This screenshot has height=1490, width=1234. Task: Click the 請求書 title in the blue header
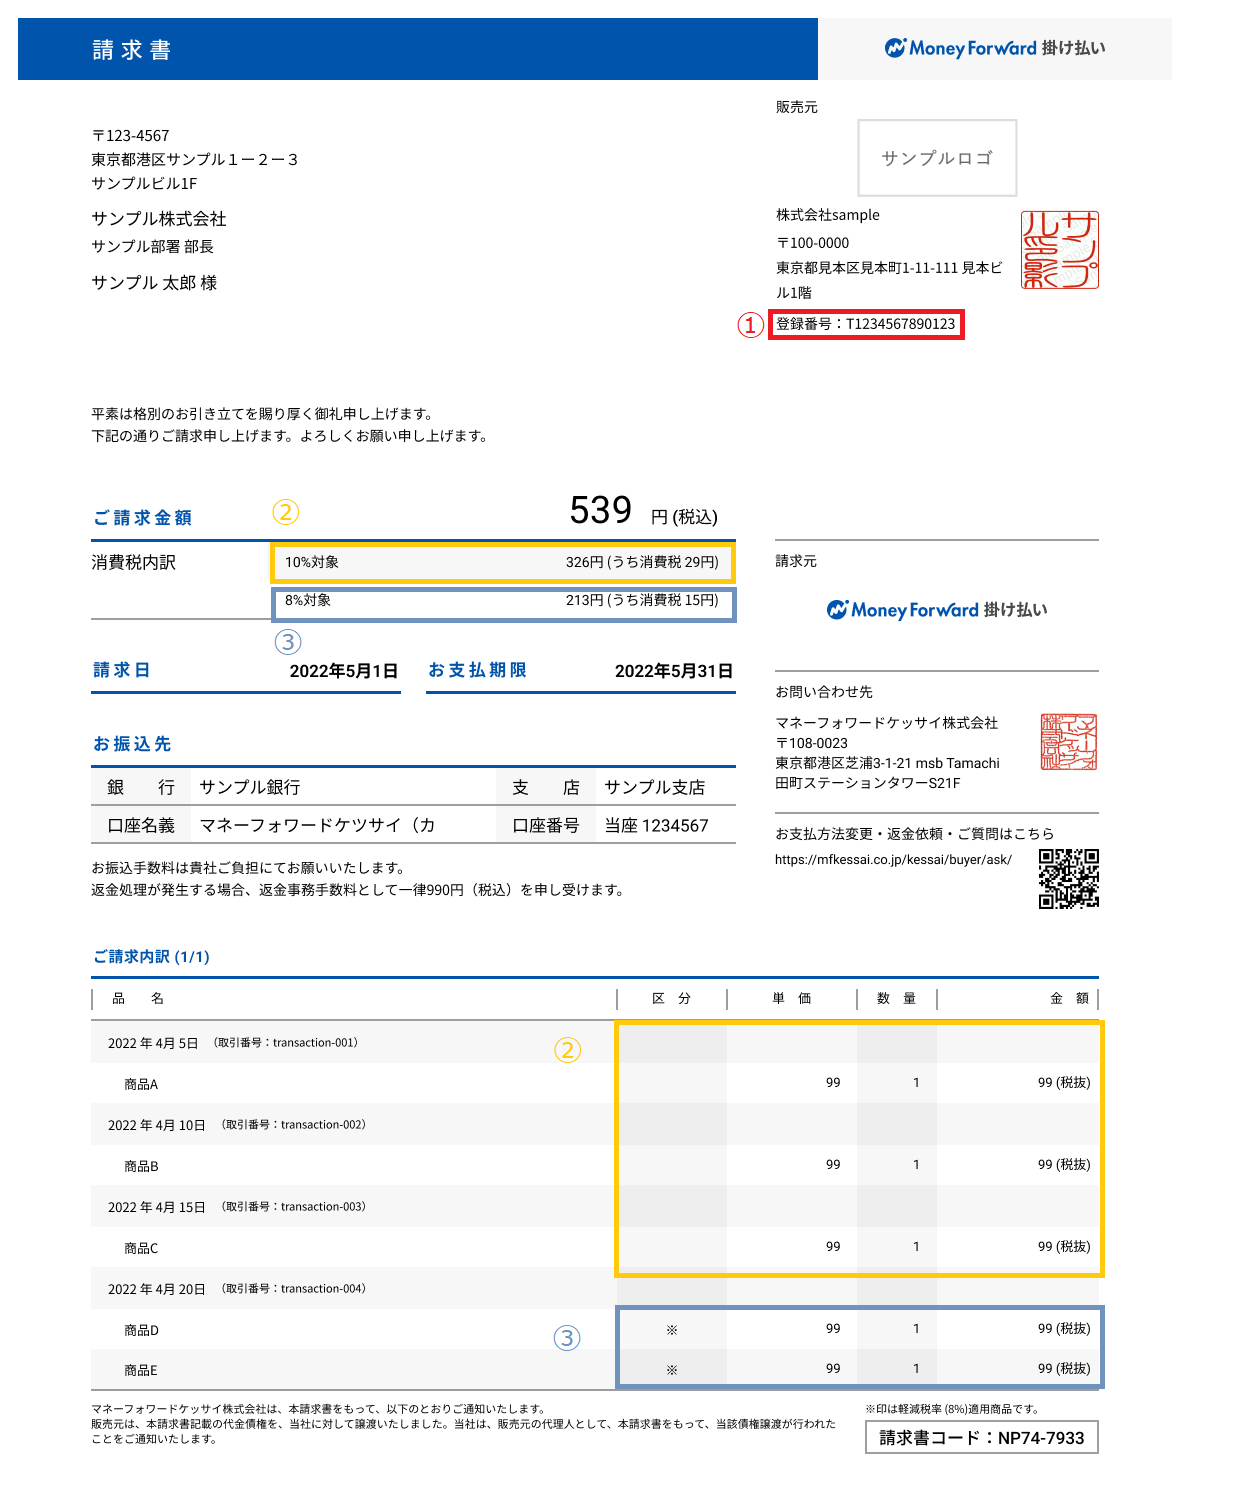coord(132,50)
